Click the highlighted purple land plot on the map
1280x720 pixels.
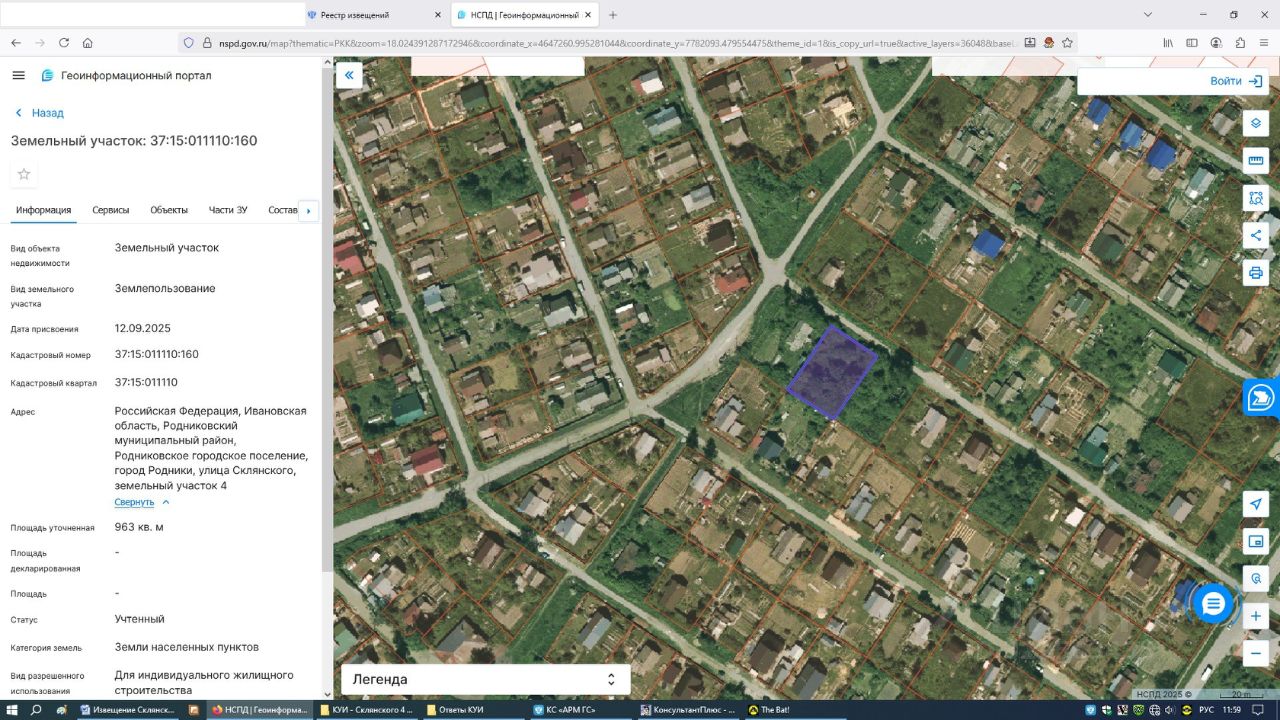(x=832, y=373)
